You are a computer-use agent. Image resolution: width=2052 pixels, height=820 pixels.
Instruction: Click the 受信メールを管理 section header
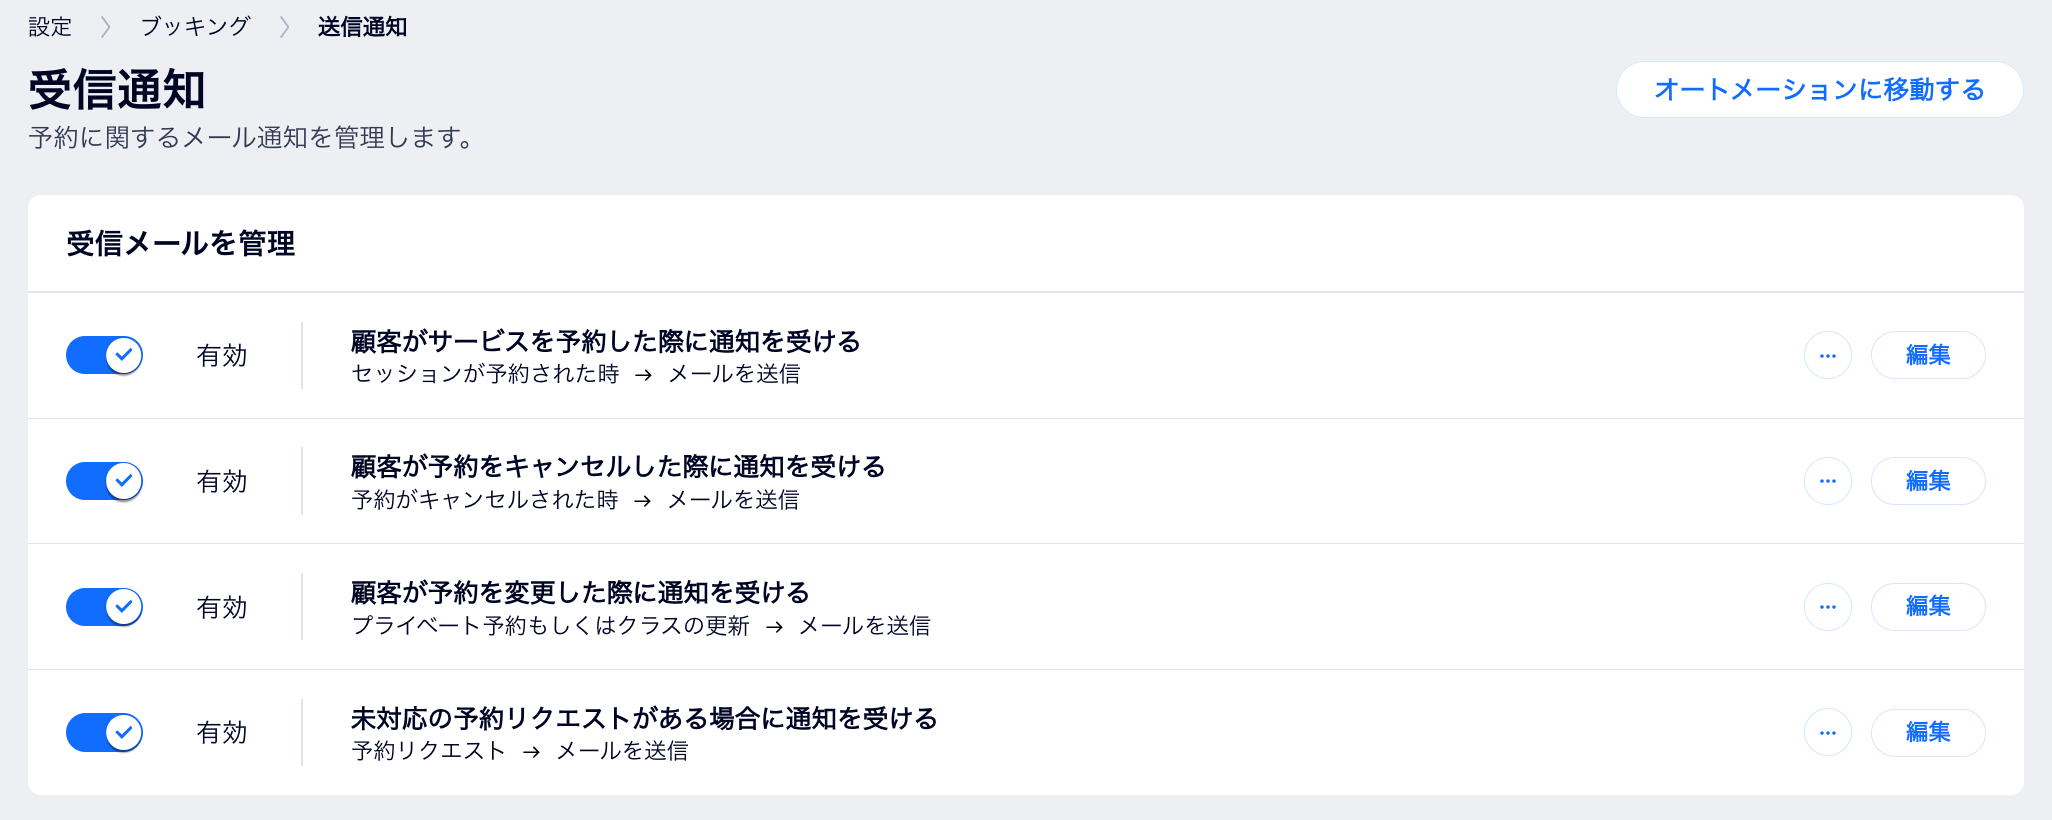click(x=180, y=243)
